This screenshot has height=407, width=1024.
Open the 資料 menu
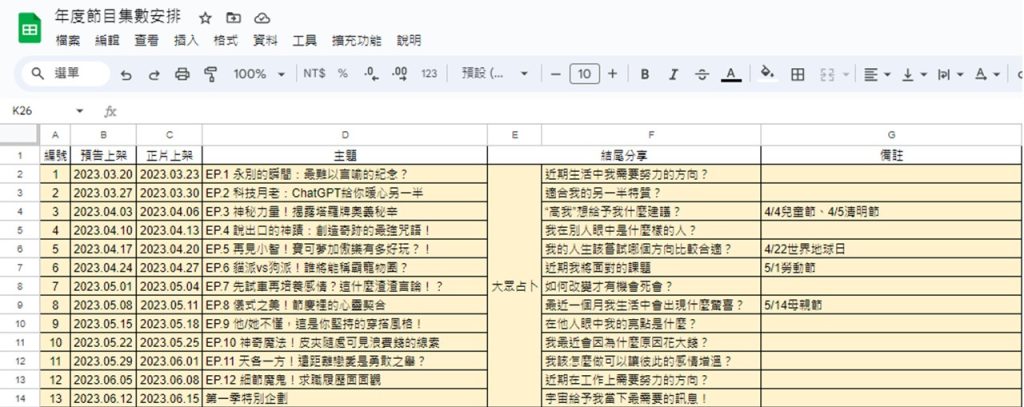[x=265, y=41]
